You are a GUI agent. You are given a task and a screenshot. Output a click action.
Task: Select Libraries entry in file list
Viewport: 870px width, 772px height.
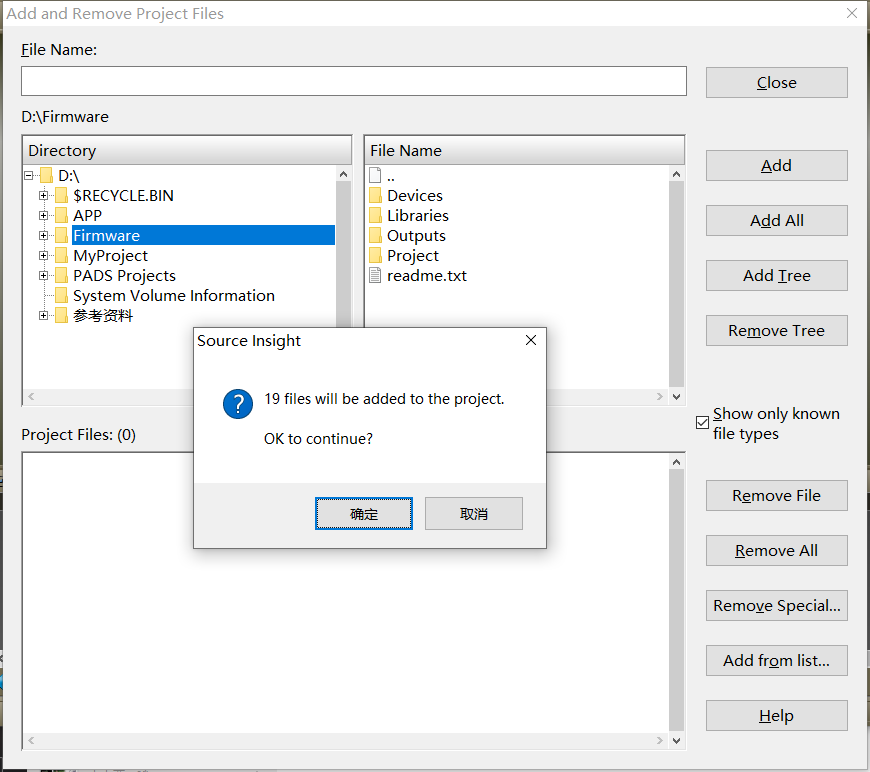coord(417,215)
